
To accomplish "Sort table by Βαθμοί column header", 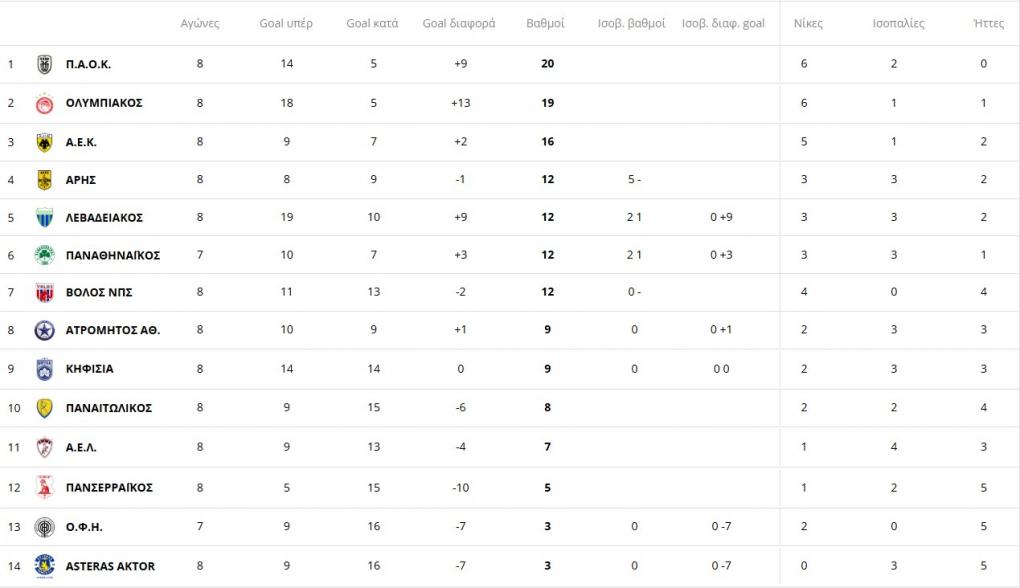I will coord(545,23).
